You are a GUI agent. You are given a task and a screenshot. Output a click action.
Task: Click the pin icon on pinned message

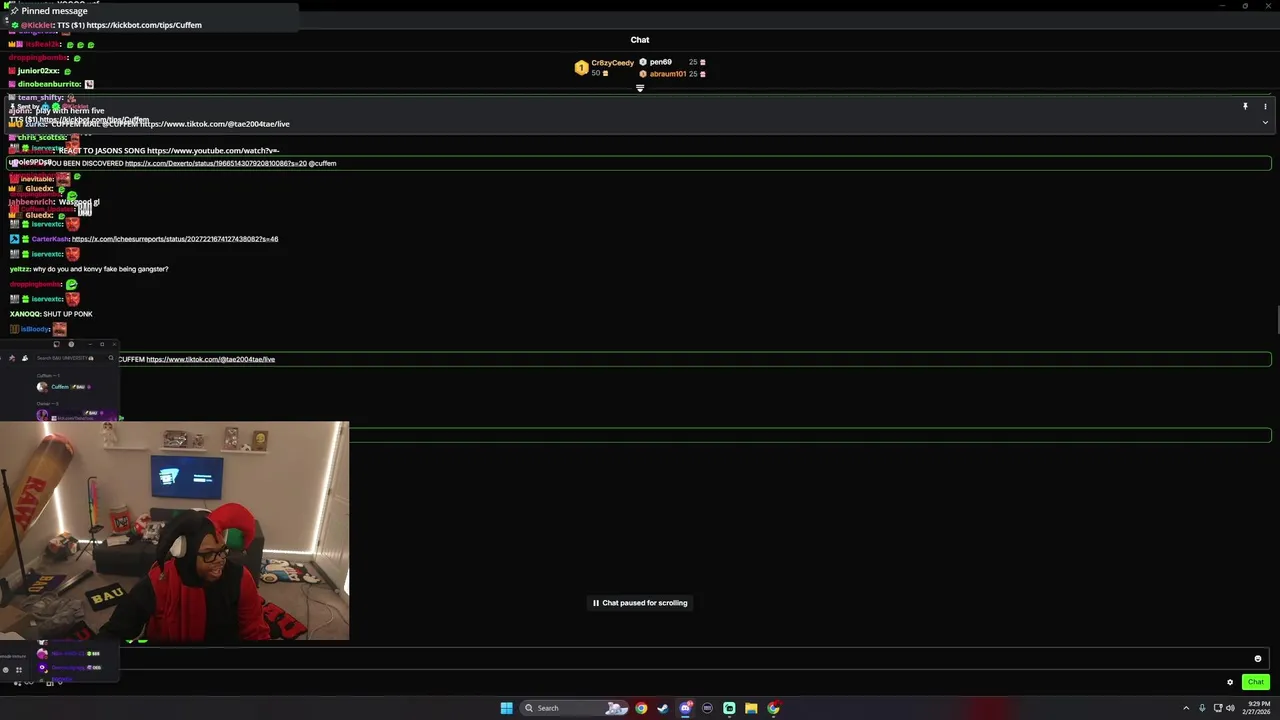click(1245, 106)
